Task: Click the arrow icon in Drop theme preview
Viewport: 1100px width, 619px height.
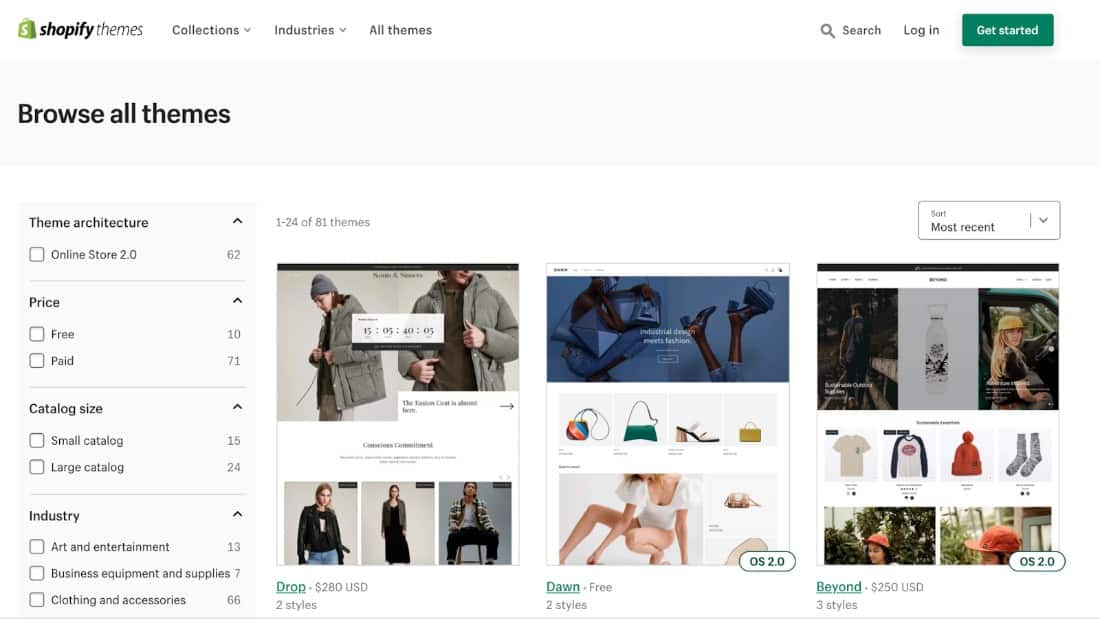Action: (507, 406)
